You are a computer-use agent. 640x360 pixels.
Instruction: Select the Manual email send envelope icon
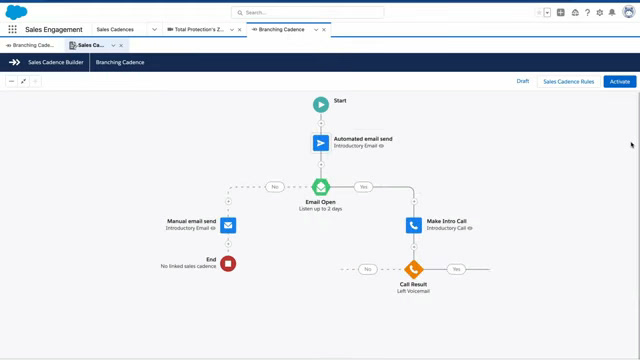click(x=228, y=225)
